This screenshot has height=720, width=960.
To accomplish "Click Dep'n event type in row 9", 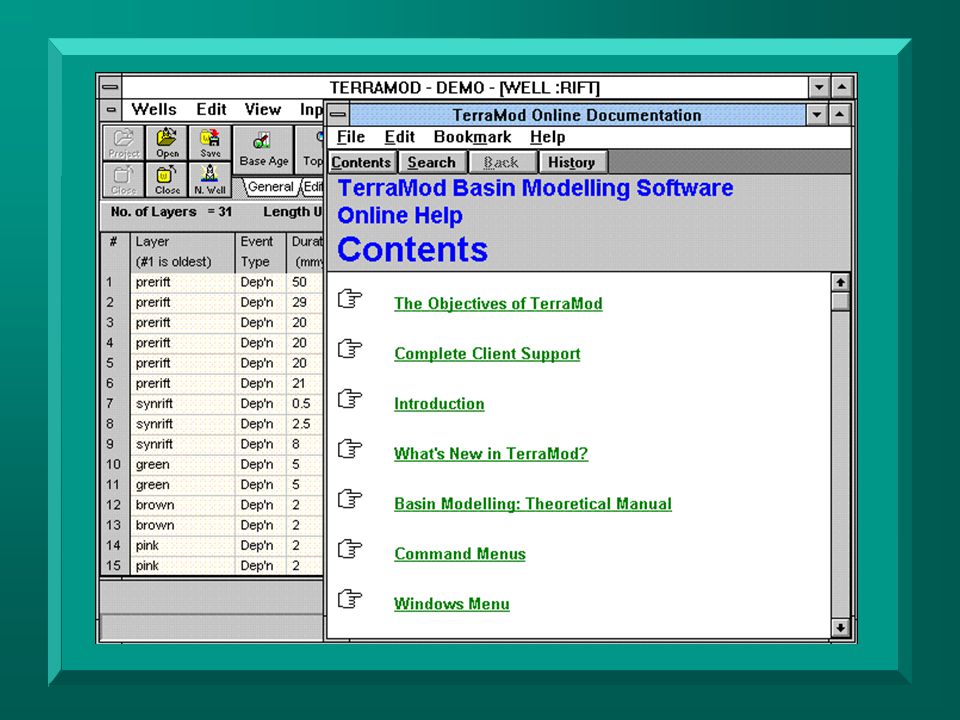I will (260, 444).
